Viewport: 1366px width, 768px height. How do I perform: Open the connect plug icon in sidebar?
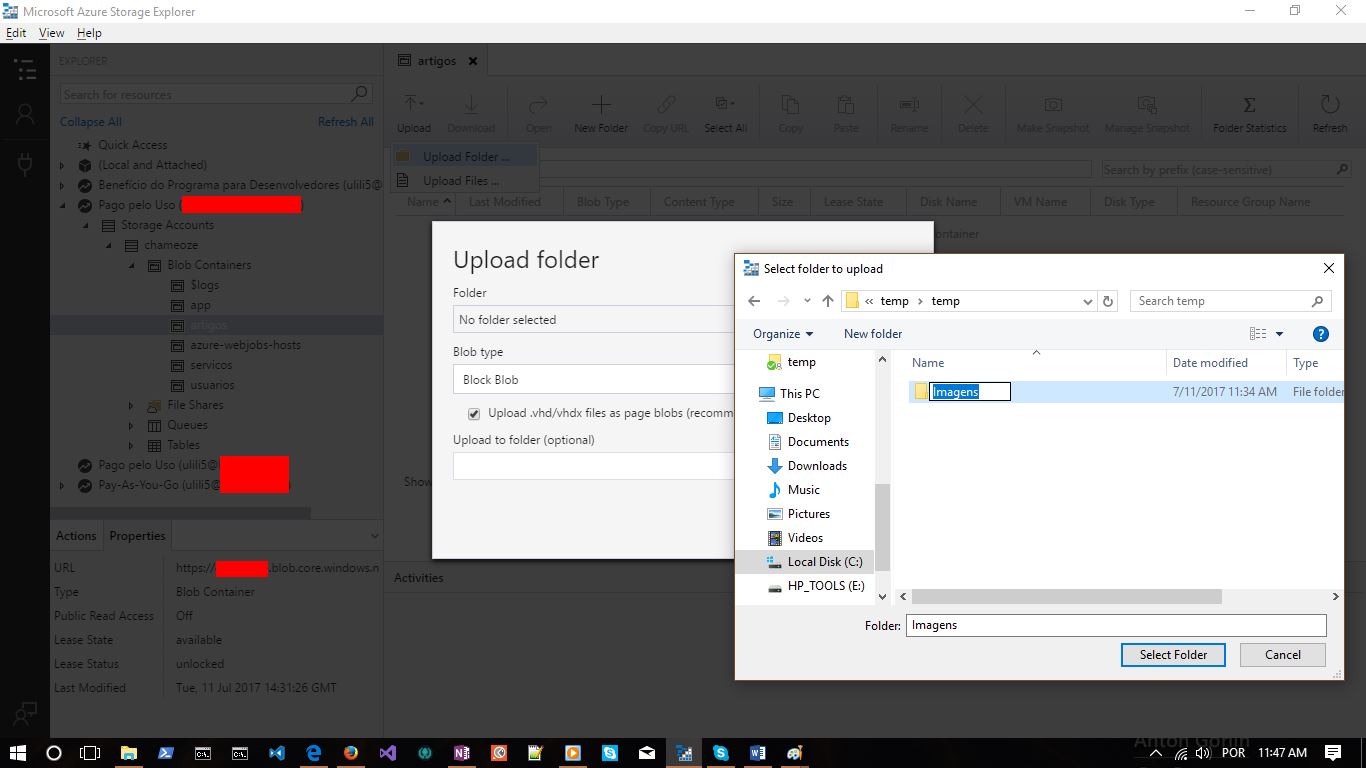click(25, 163)
